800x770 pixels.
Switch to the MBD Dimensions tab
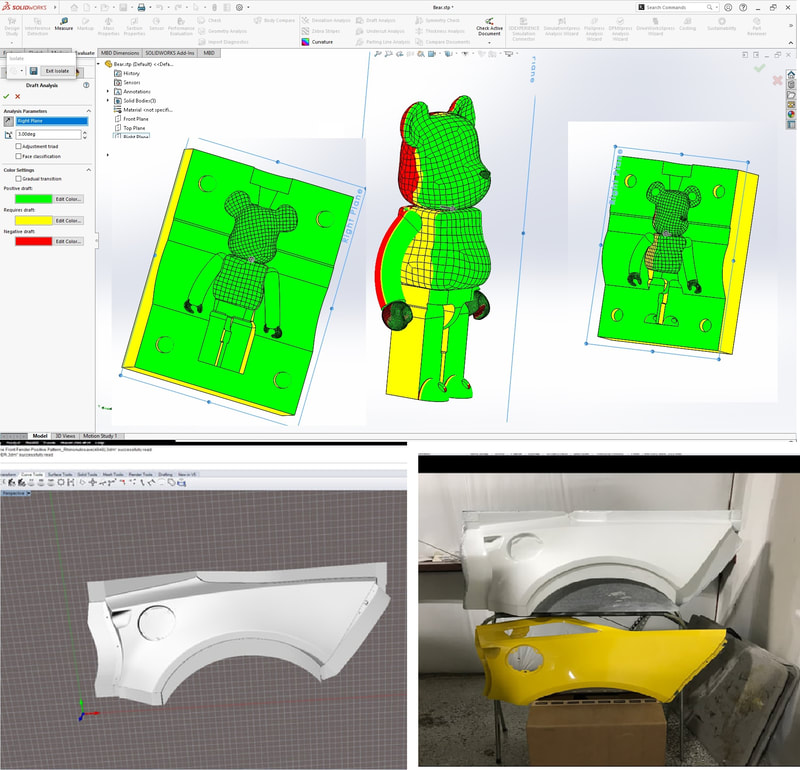(119, 52)
